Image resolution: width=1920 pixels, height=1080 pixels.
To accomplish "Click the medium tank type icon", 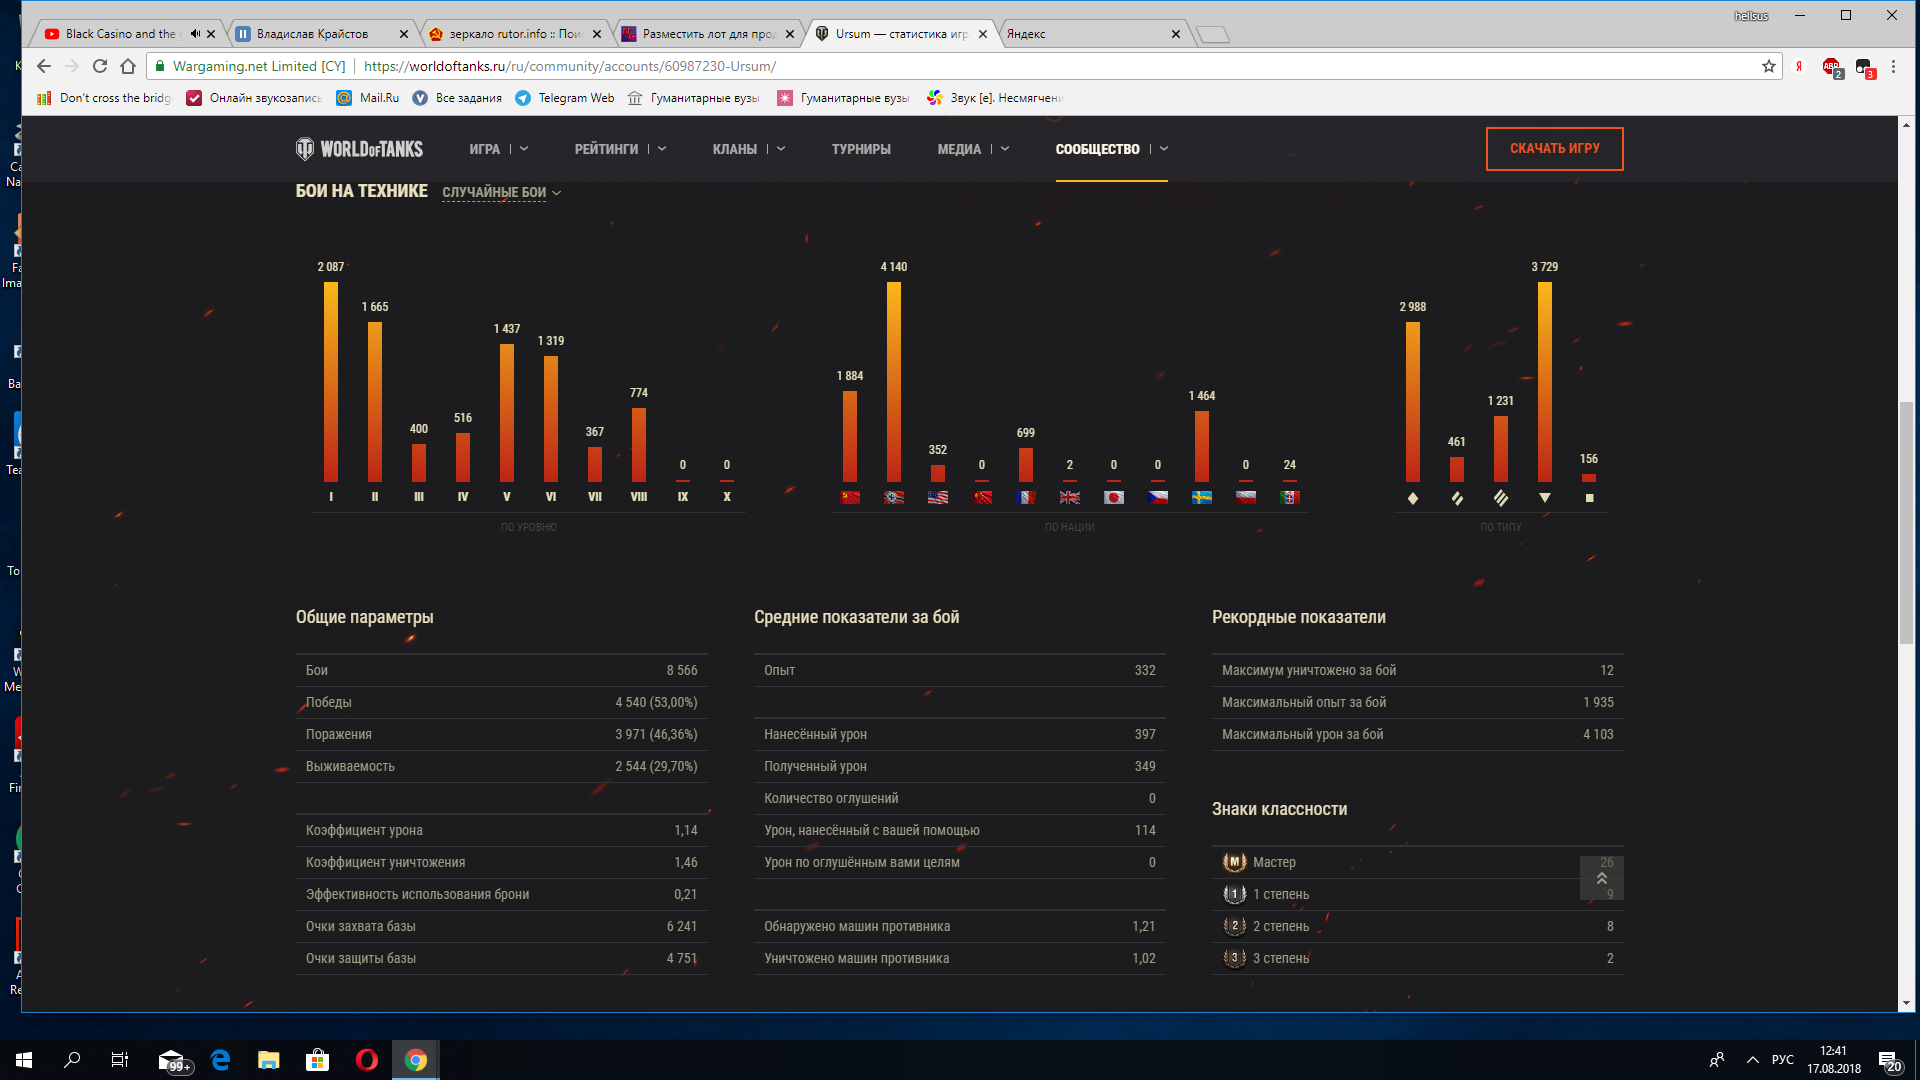I will (x=1457, y=498).
